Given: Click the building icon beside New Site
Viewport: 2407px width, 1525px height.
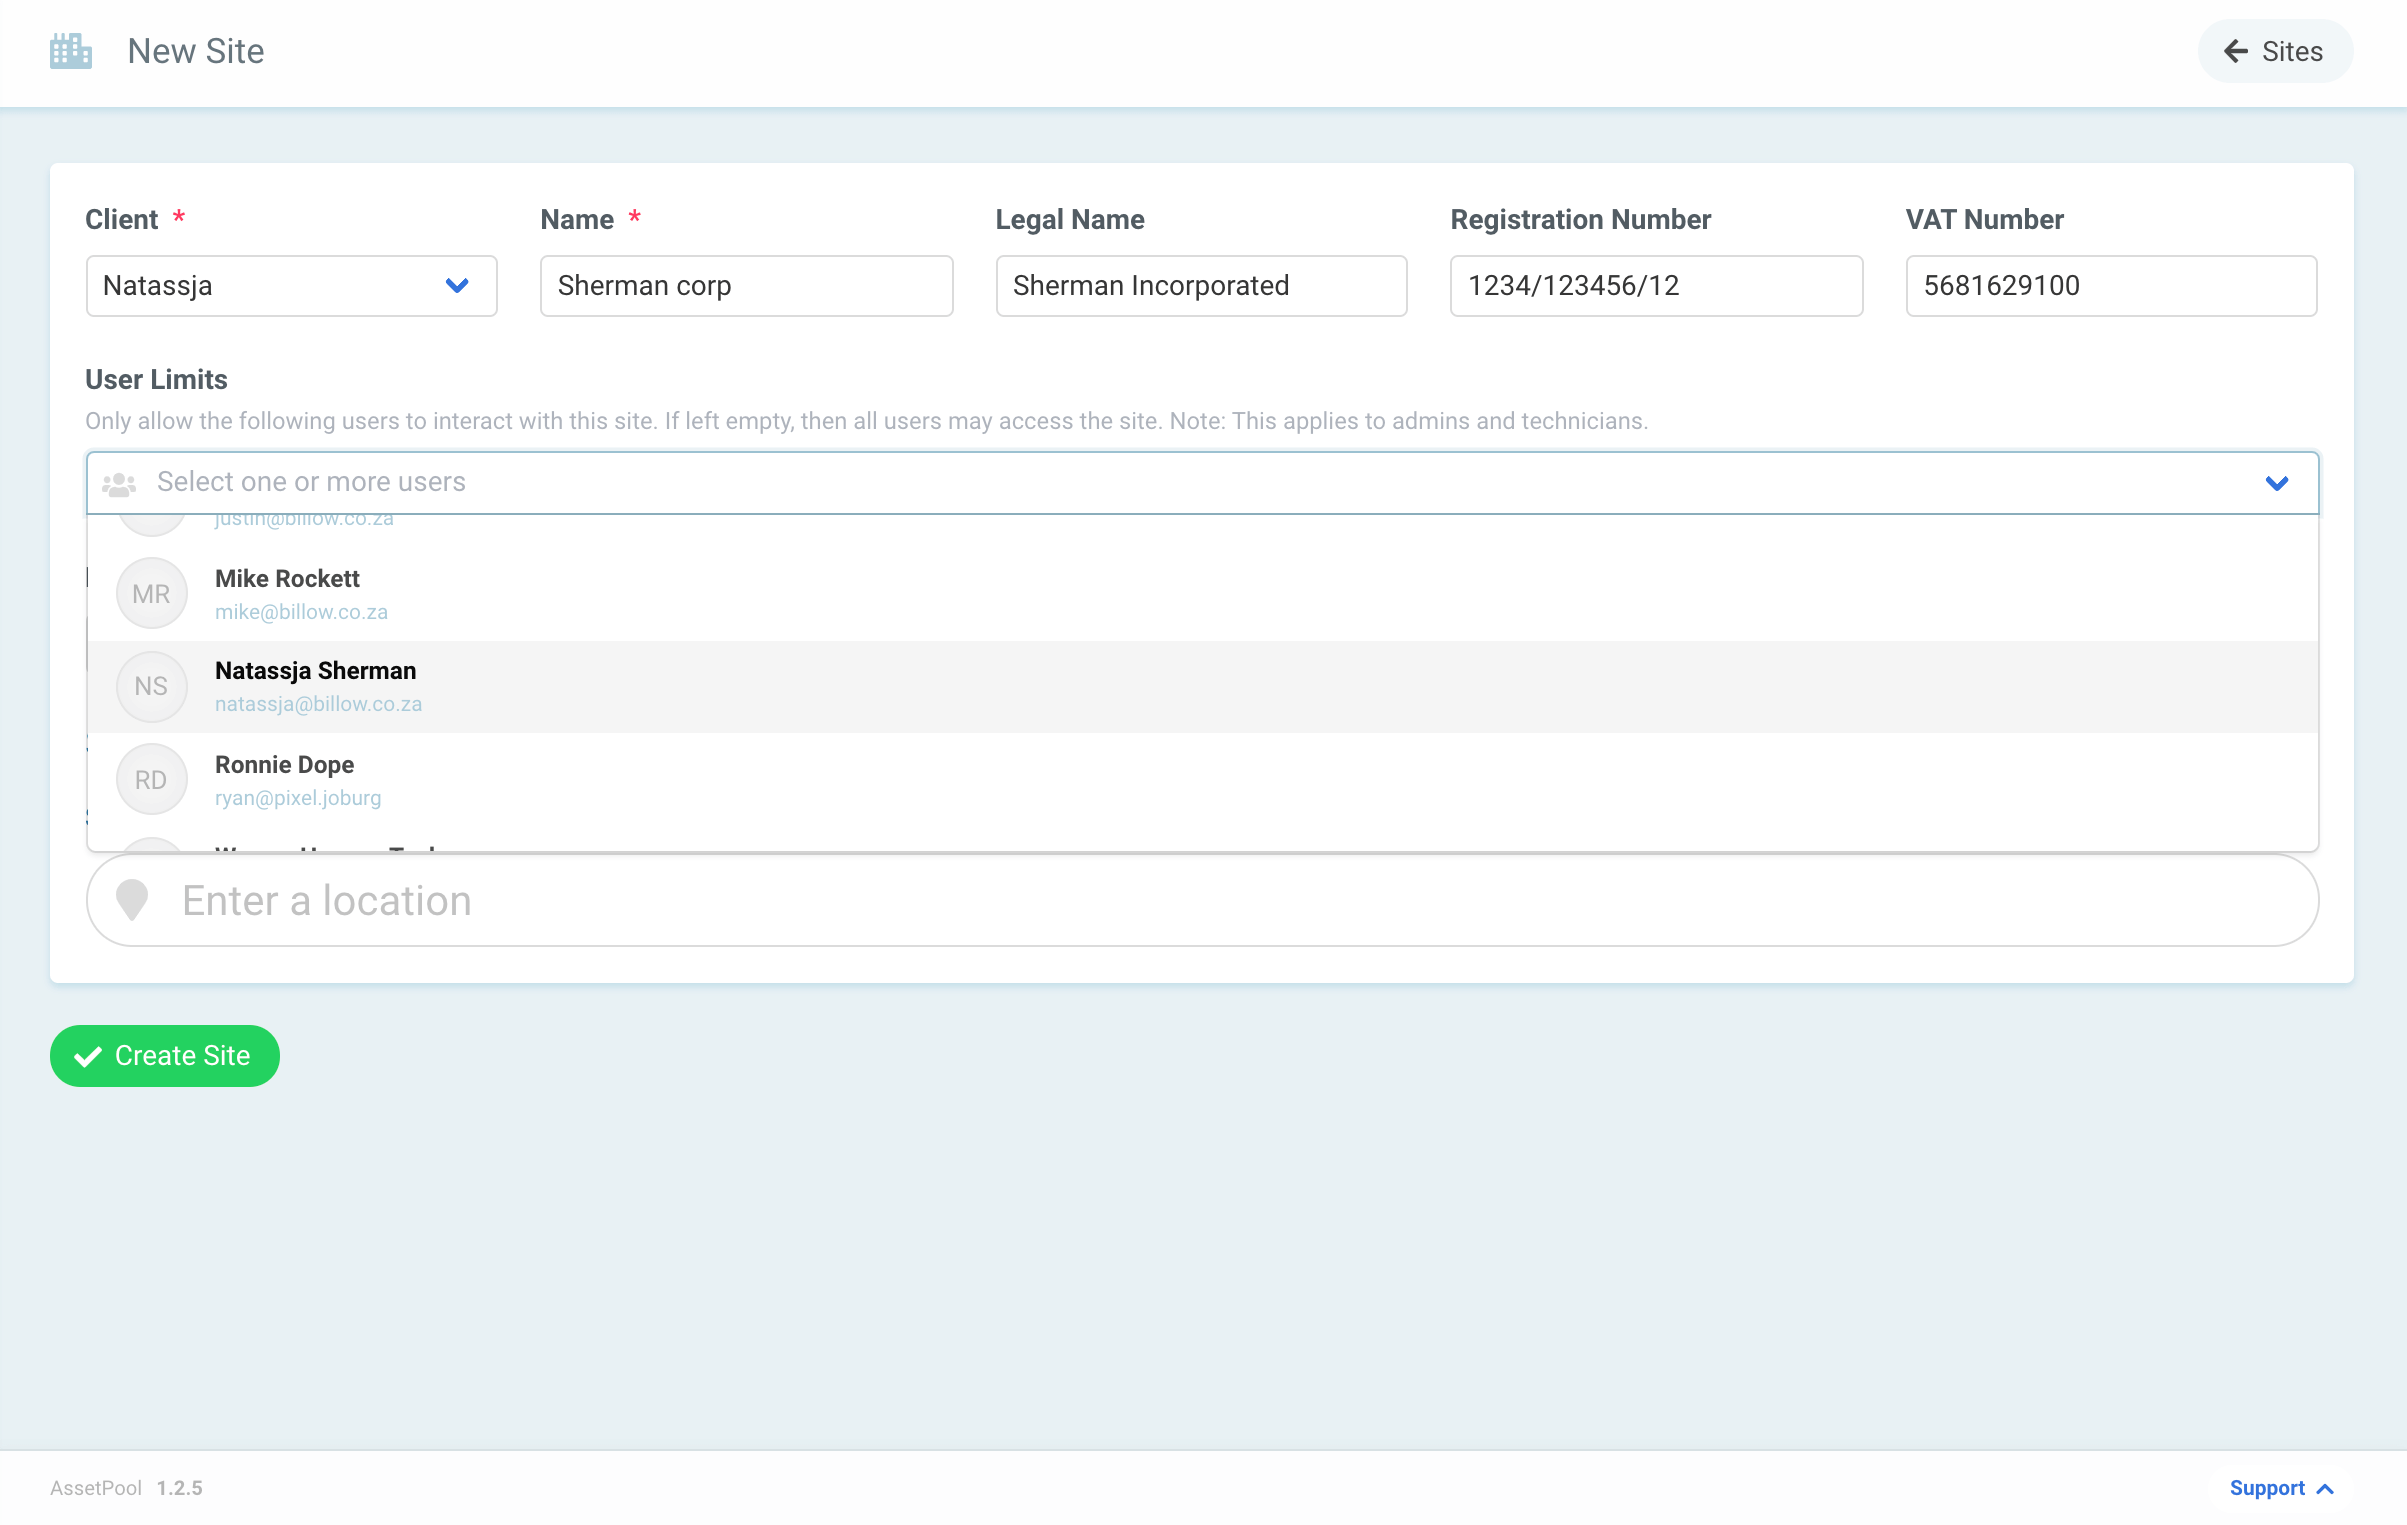Looking at the screenshot, I should tap(70, 51).
